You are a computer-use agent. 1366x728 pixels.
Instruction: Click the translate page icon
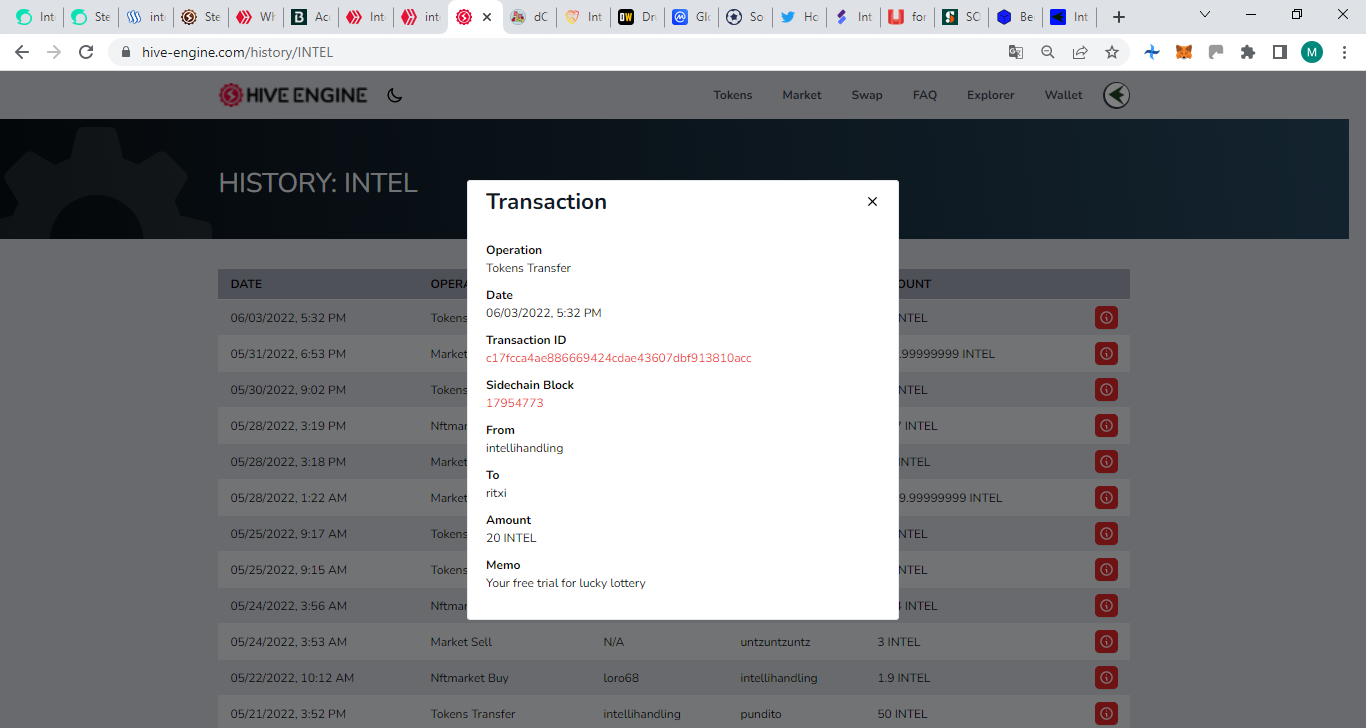point(1015,52)
